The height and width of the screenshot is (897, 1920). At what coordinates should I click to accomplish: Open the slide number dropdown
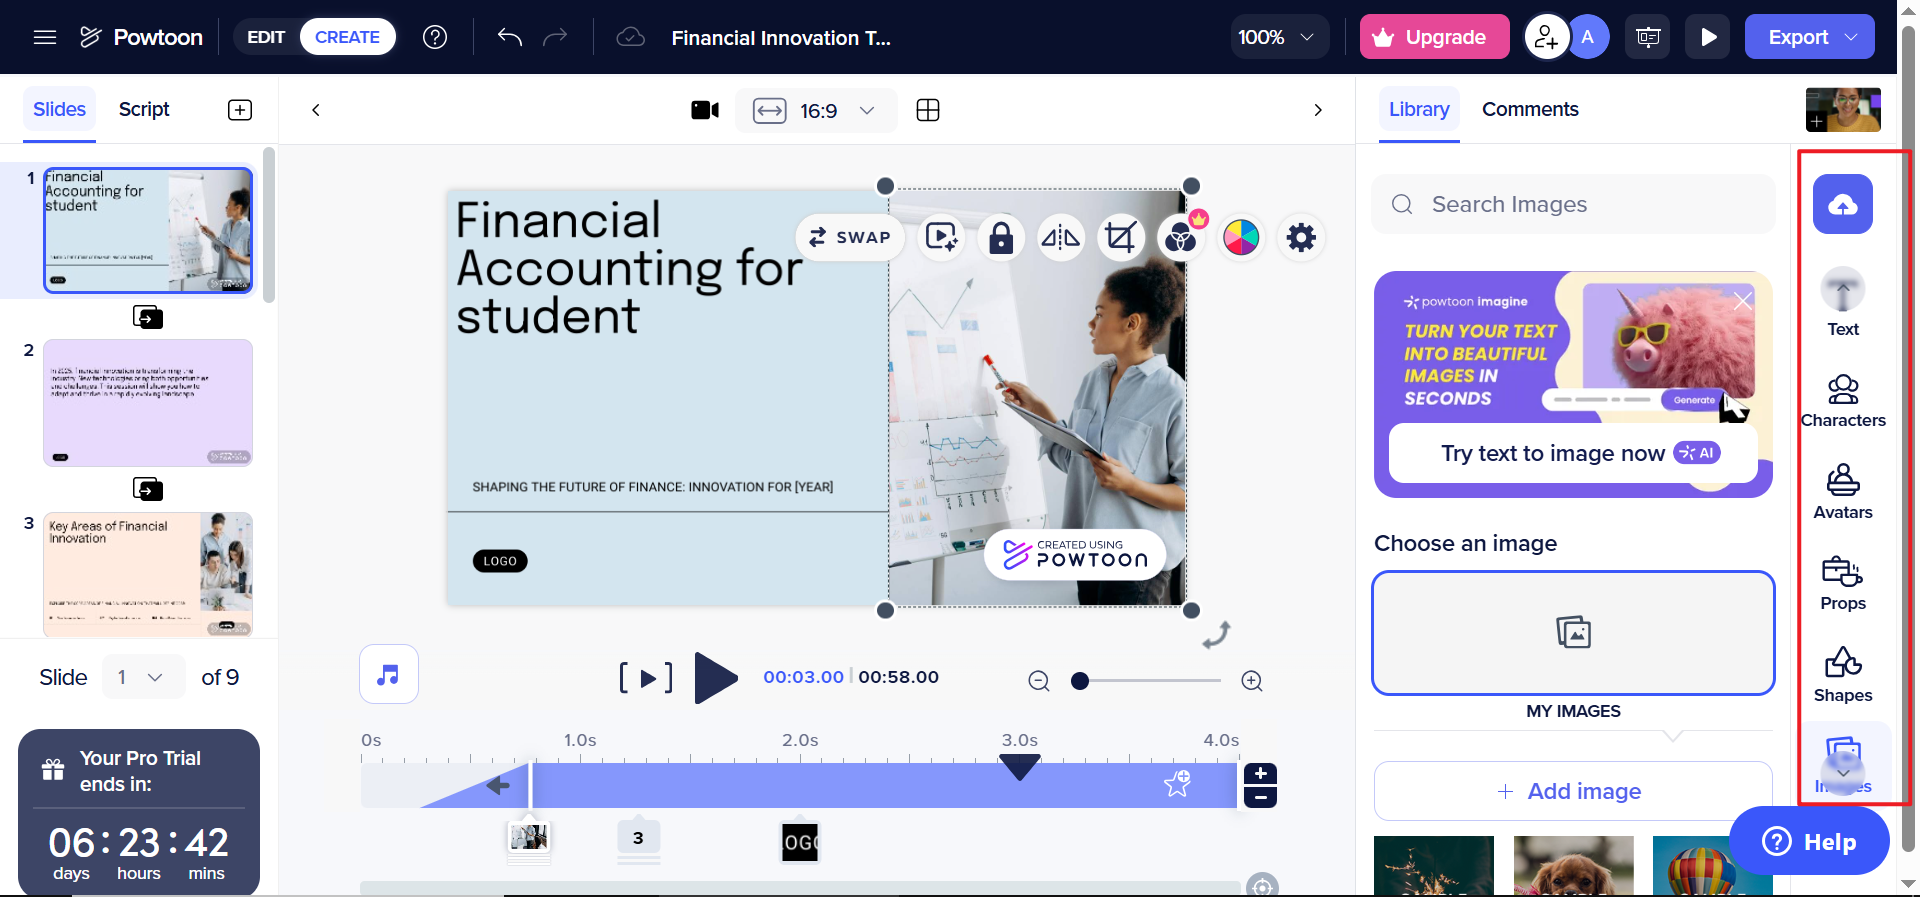(143, 677)
